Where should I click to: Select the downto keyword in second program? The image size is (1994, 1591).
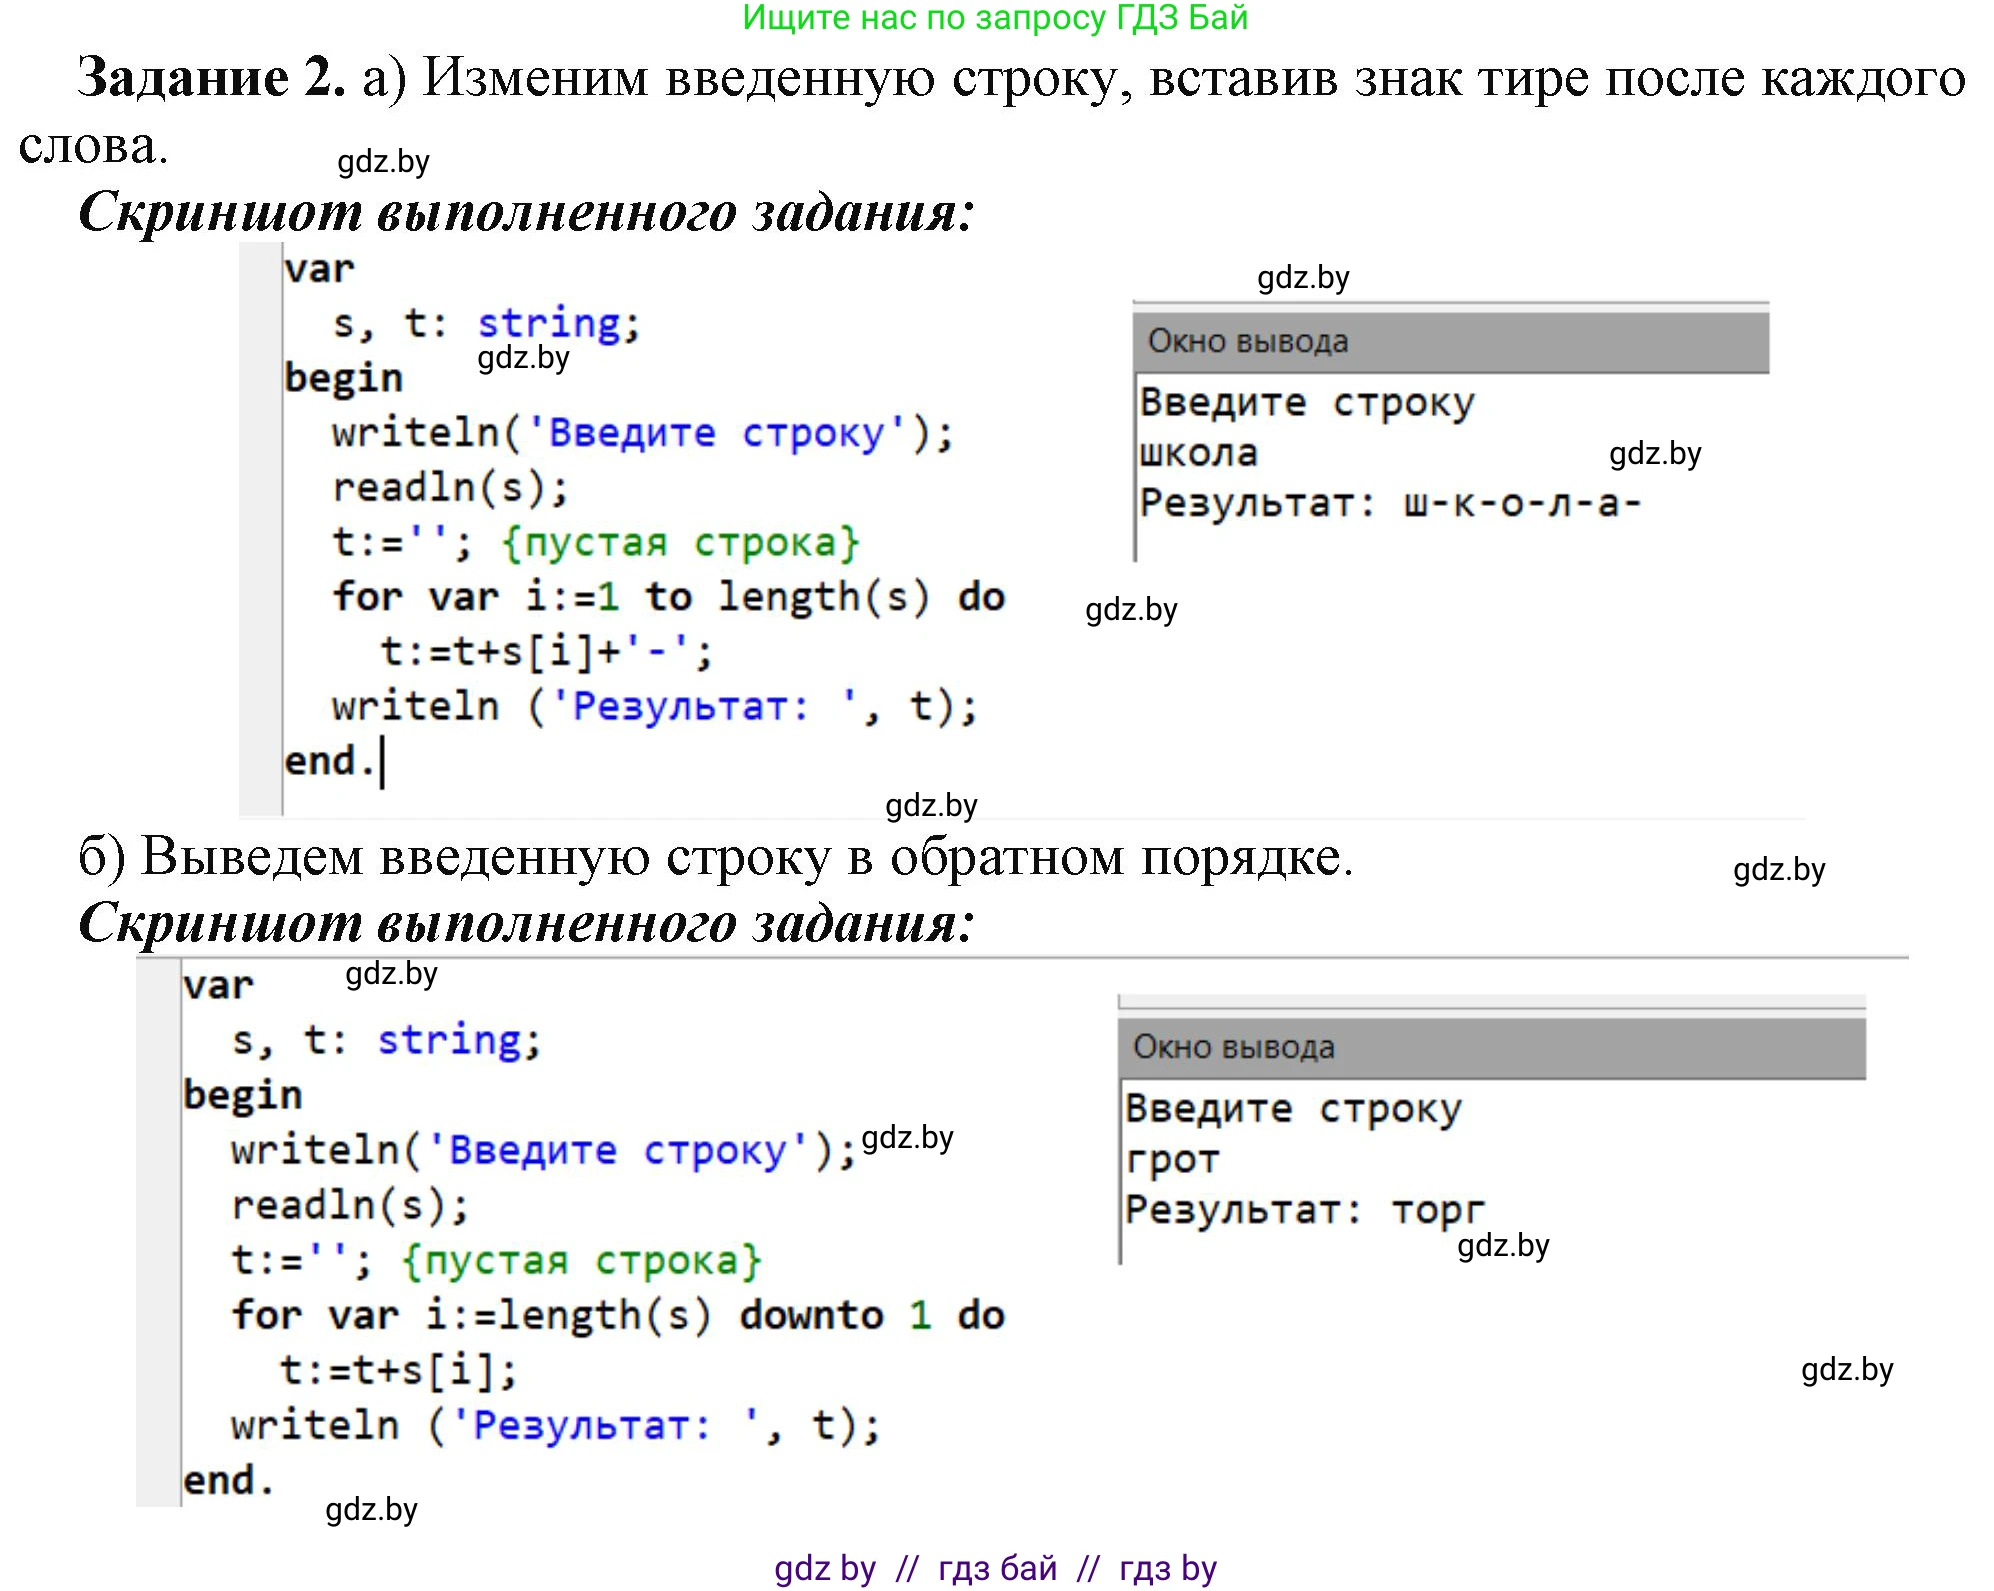click(810, 1315)
